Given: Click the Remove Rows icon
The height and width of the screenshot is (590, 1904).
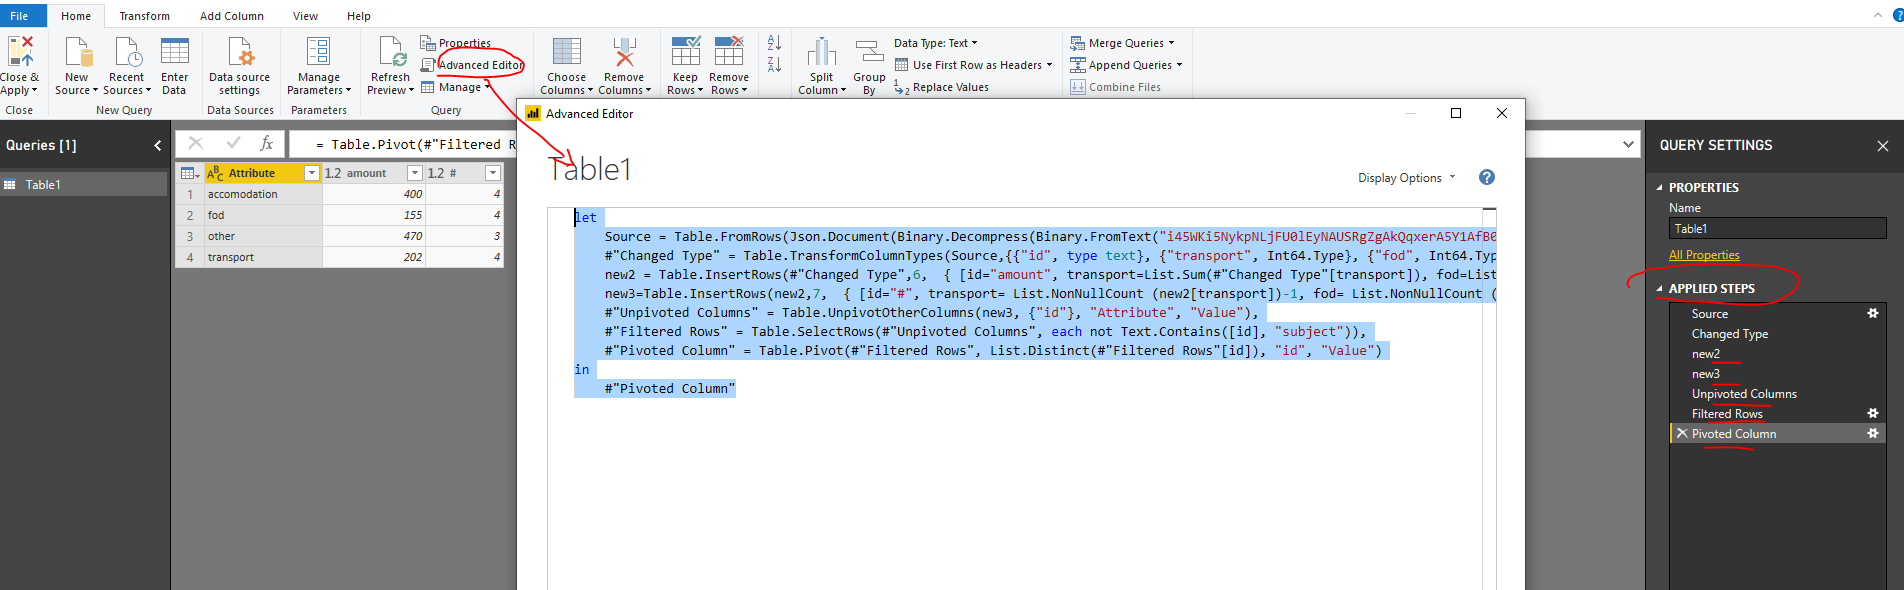Looking at the screenshot, I should pos(729,52).
